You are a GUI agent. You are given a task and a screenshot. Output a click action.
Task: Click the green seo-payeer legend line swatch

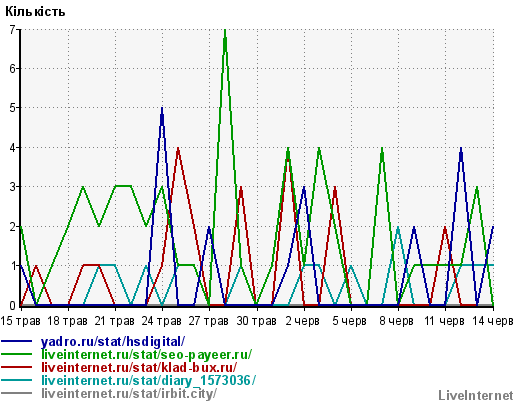click(17, 354)
